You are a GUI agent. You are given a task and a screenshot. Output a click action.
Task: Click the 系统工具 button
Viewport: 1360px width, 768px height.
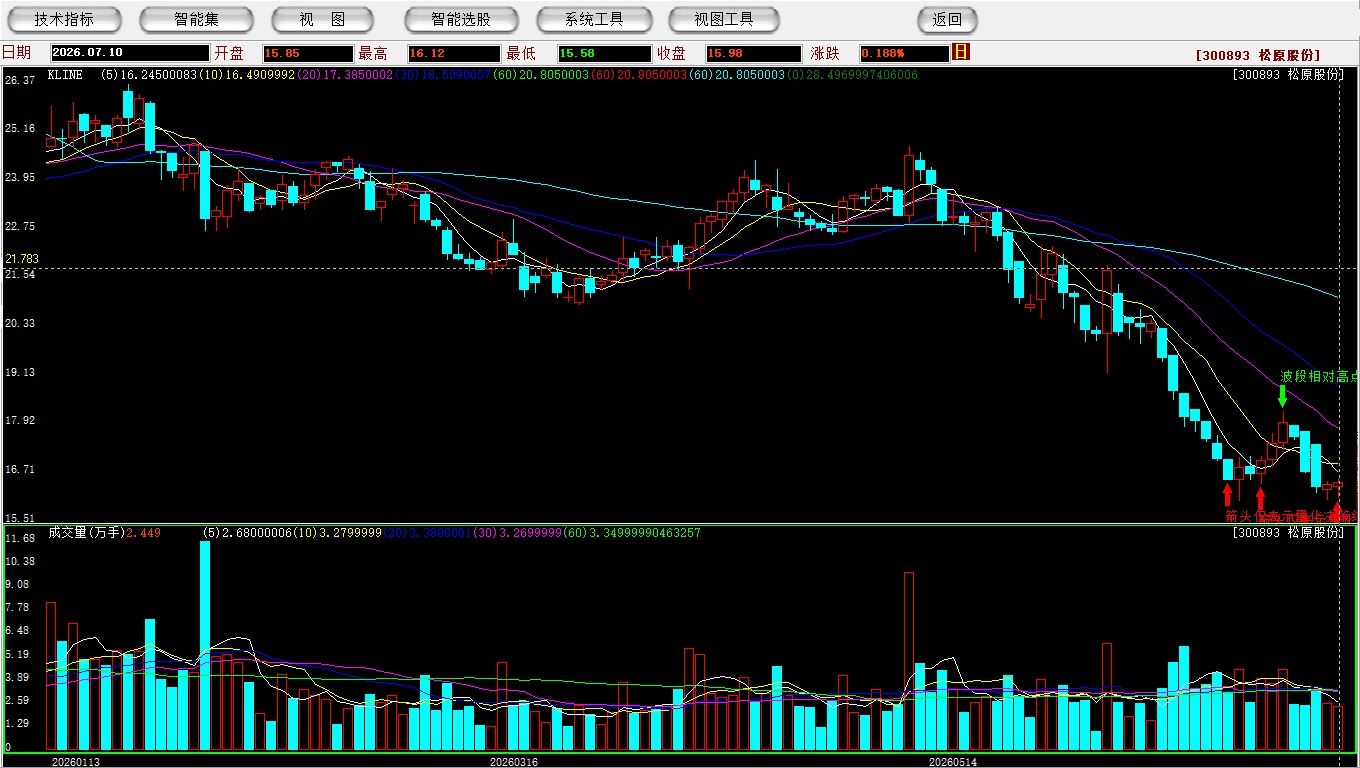coord(594,19)
